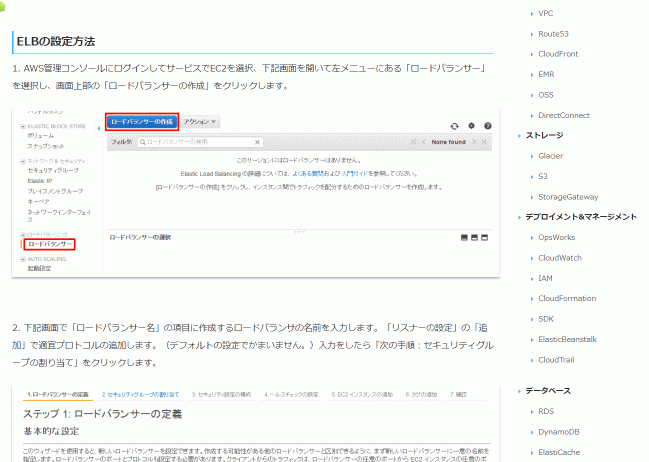The image size is (649, 462).
Task: Switch to 6.タグの追加 tab
Action: click(x=421, y=395)
